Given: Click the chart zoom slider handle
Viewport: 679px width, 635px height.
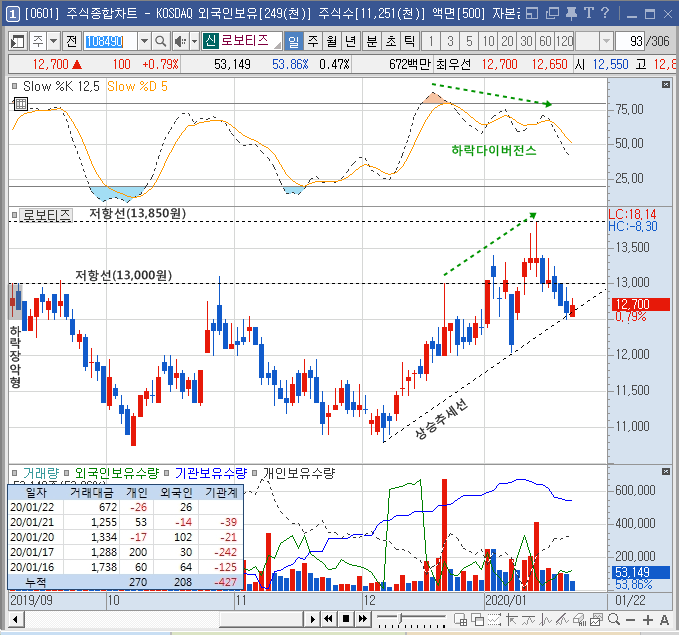Looking at the screenshot, I should 401,618.
